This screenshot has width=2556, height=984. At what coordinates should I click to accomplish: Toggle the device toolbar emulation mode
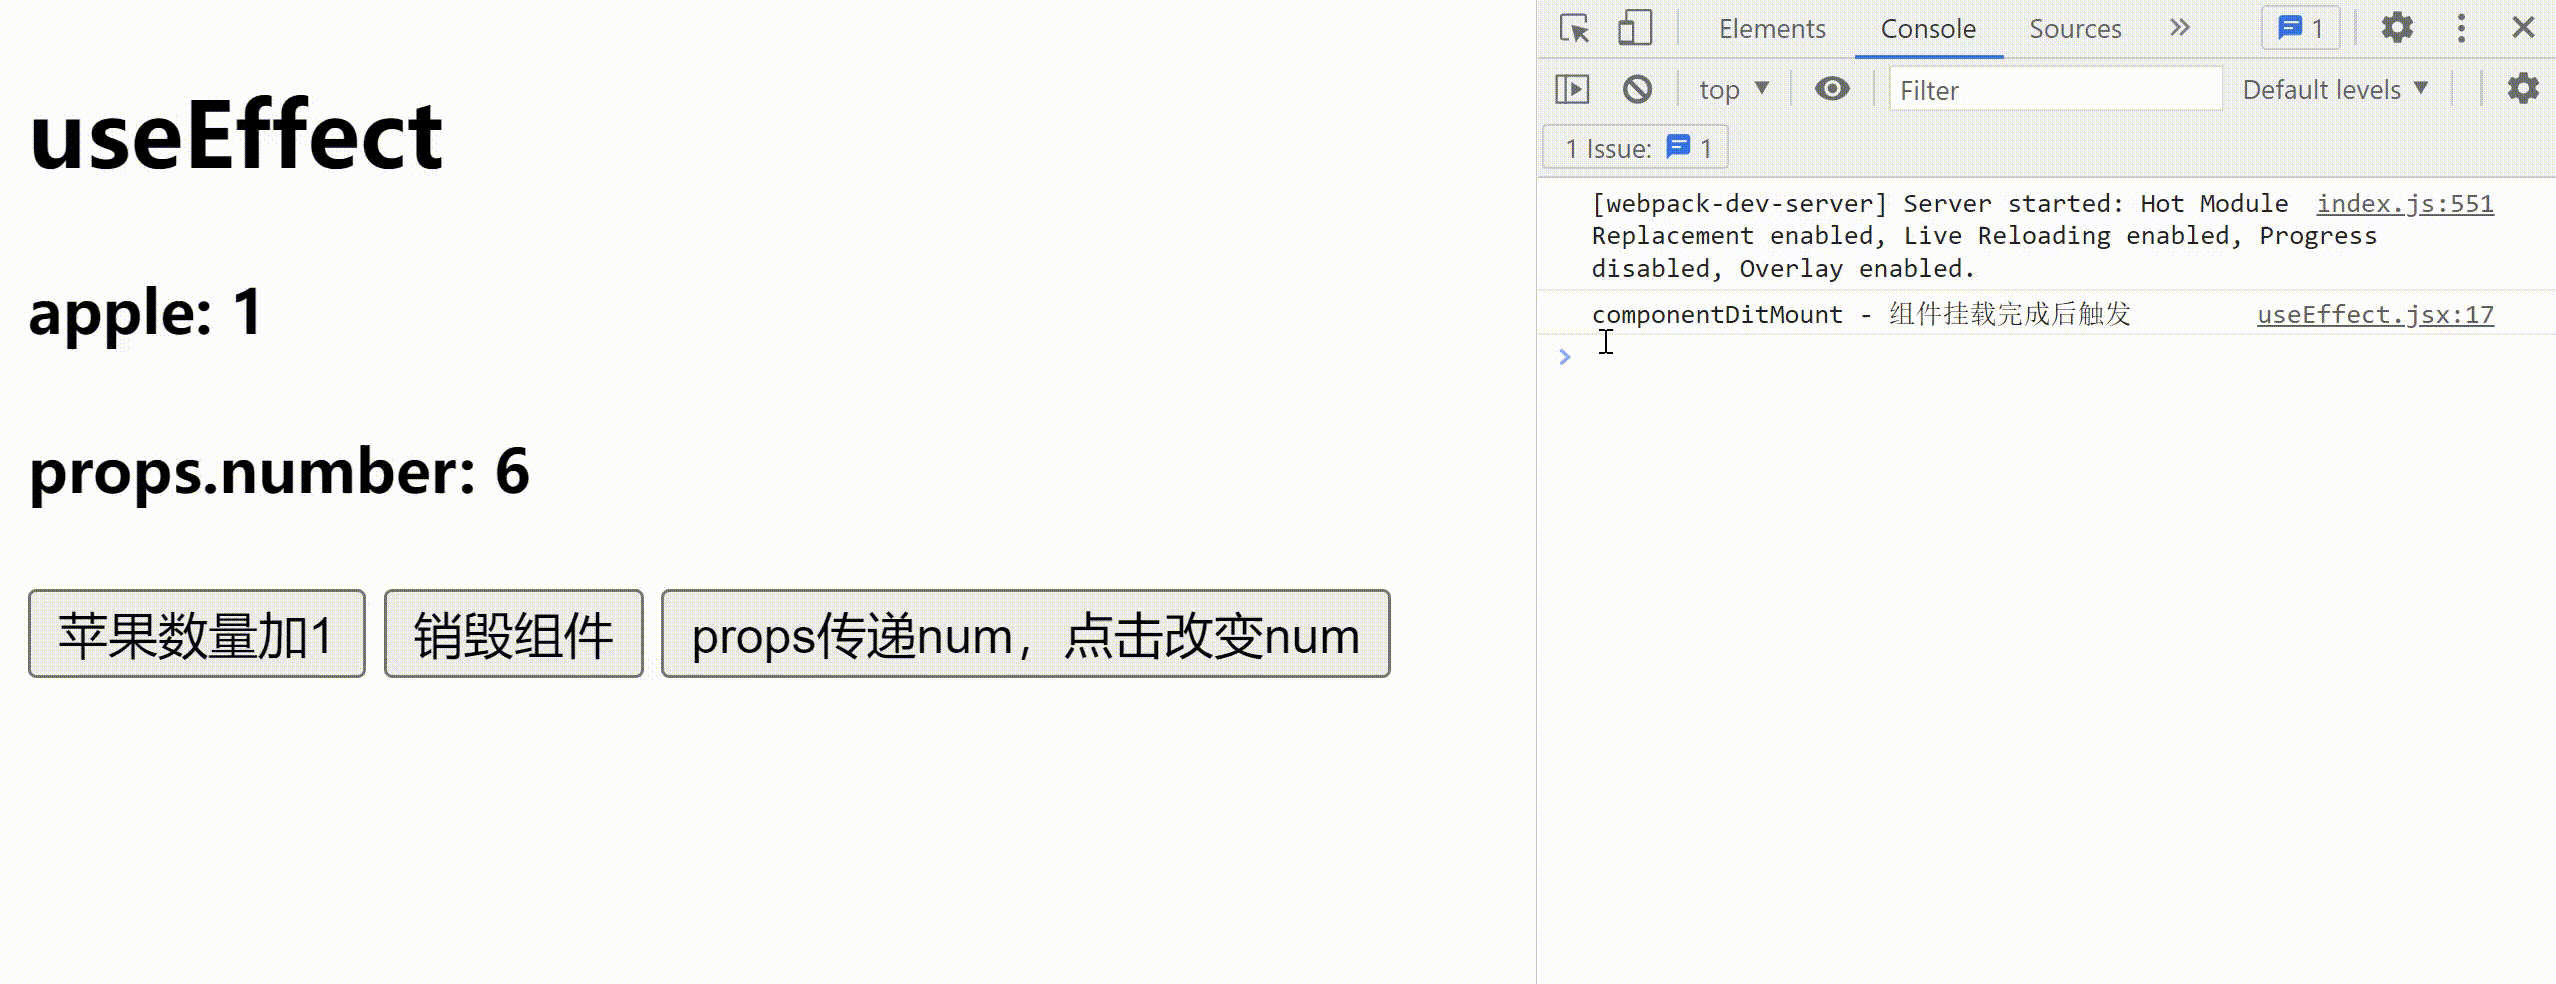(x=1634, y=28)
